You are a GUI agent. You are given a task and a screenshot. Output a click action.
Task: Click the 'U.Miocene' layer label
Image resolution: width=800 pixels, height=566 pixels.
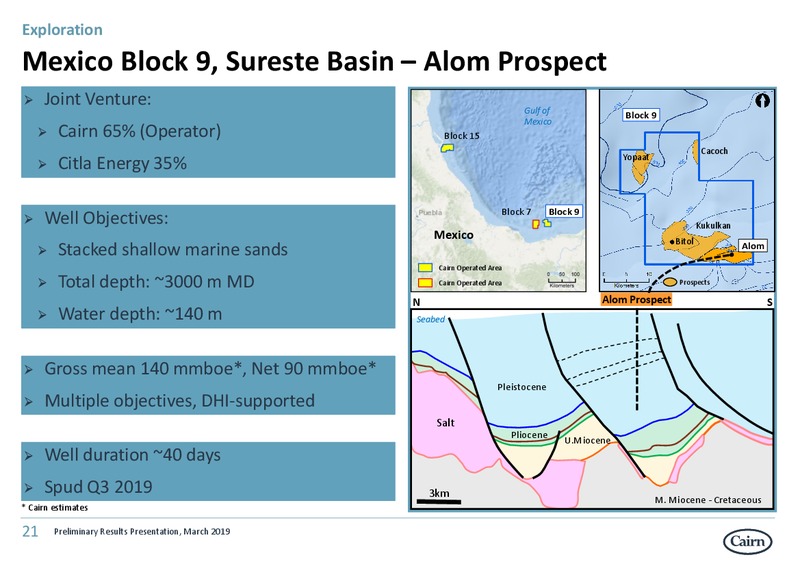click(x=587, y=440)
